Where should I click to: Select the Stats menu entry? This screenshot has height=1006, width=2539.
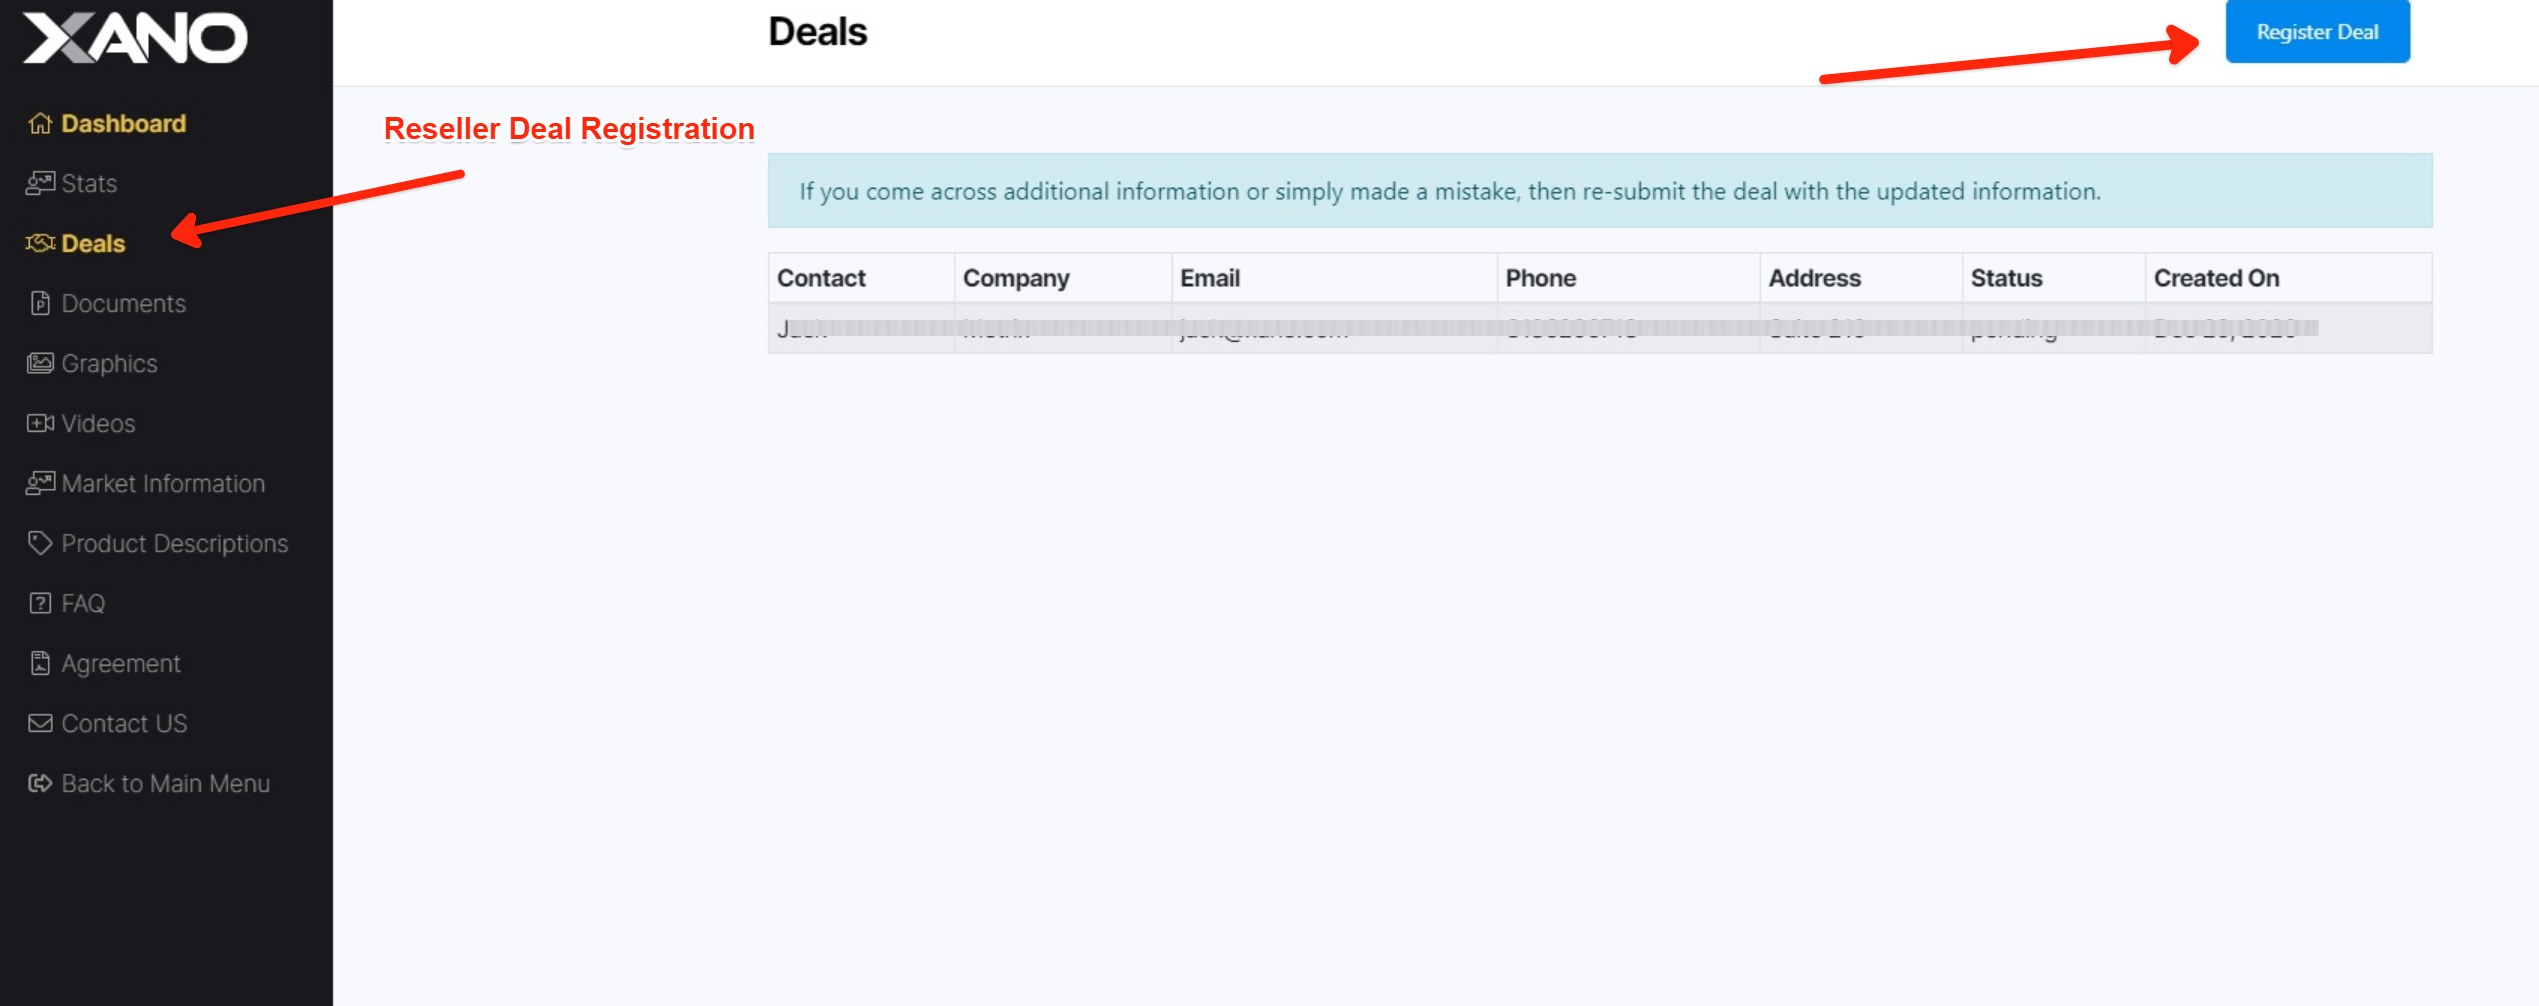[72, 183]
